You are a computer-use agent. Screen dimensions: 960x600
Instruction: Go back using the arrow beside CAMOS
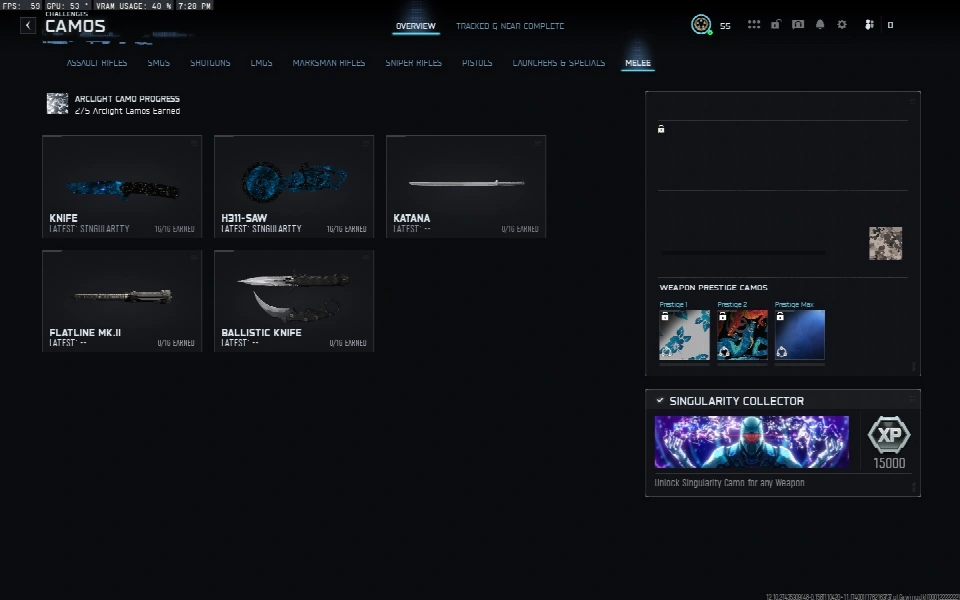click(x=28, y=25)
